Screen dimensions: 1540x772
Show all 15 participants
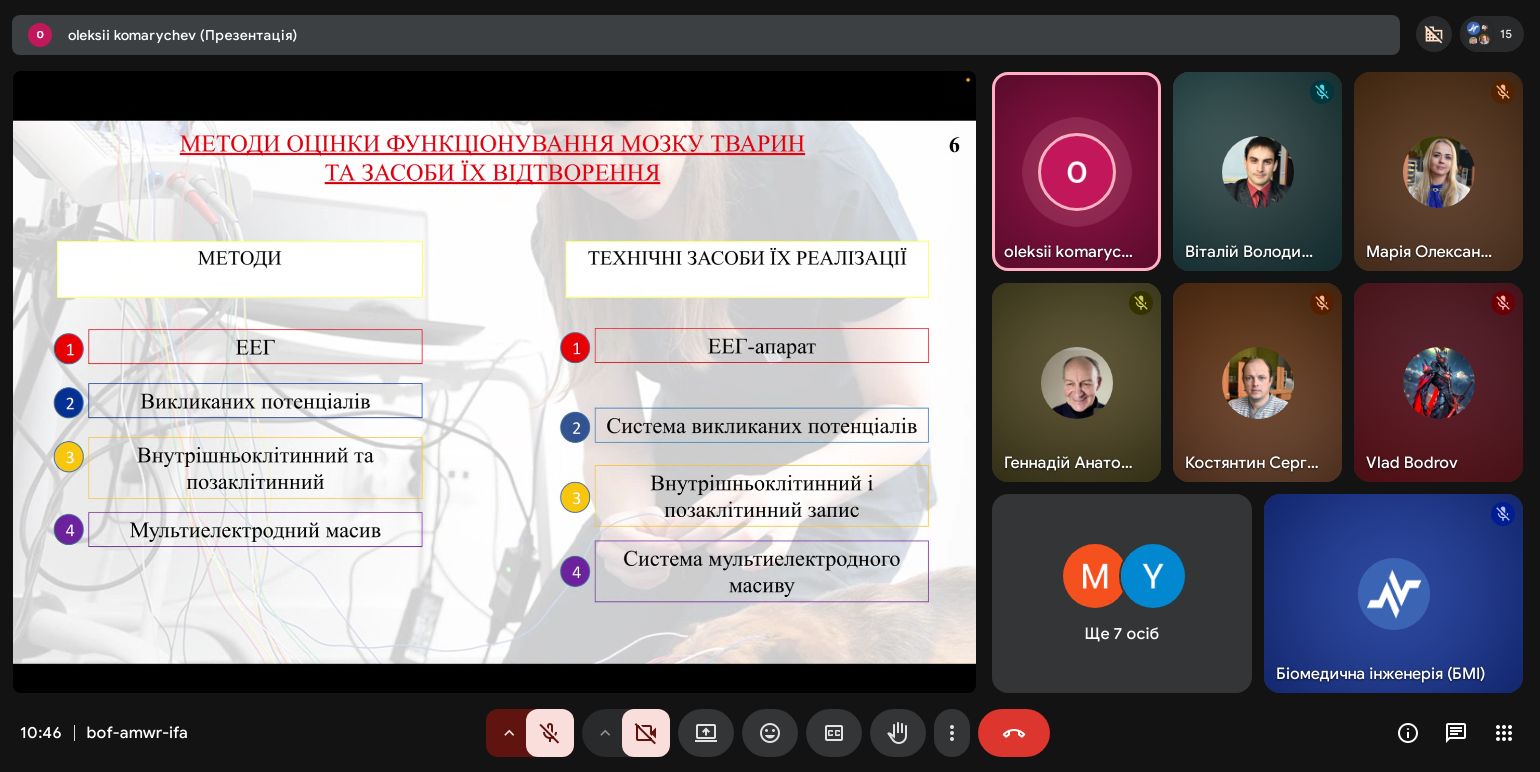pyautogui.click(x=1491, y=34)
